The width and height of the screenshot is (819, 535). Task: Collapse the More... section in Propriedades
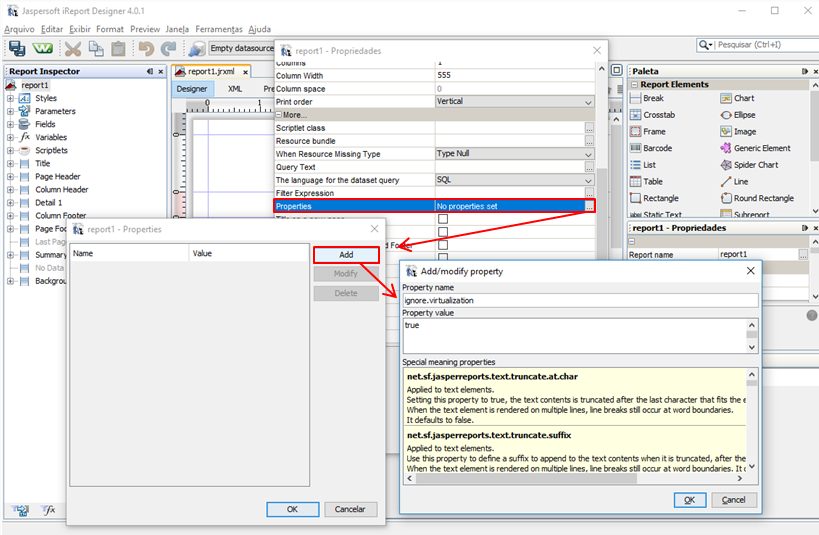279,115
